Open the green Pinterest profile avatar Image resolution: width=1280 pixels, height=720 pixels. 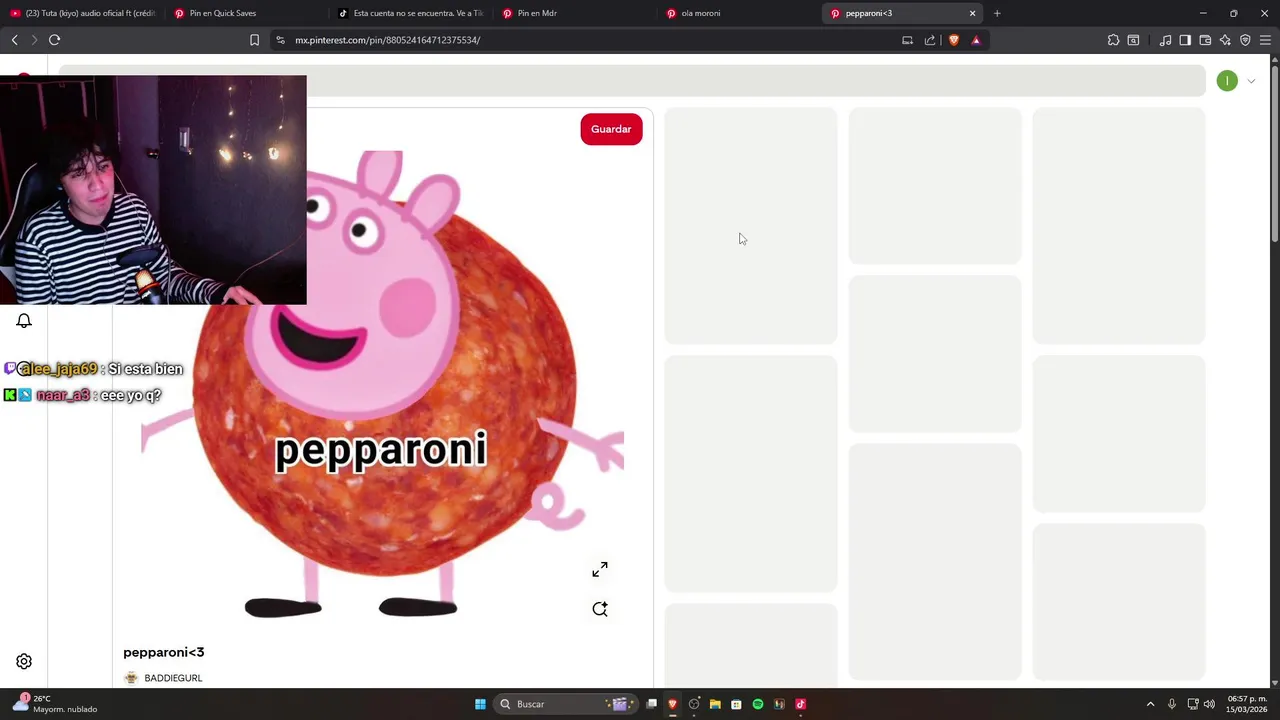[1227, 81]
